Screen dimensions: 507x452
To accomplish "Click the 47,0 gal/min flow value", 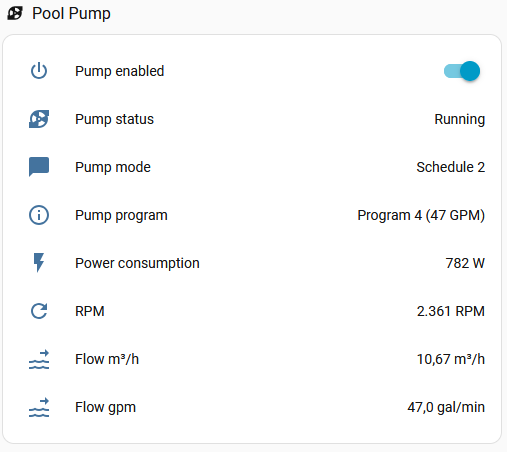I will point(446,407).
